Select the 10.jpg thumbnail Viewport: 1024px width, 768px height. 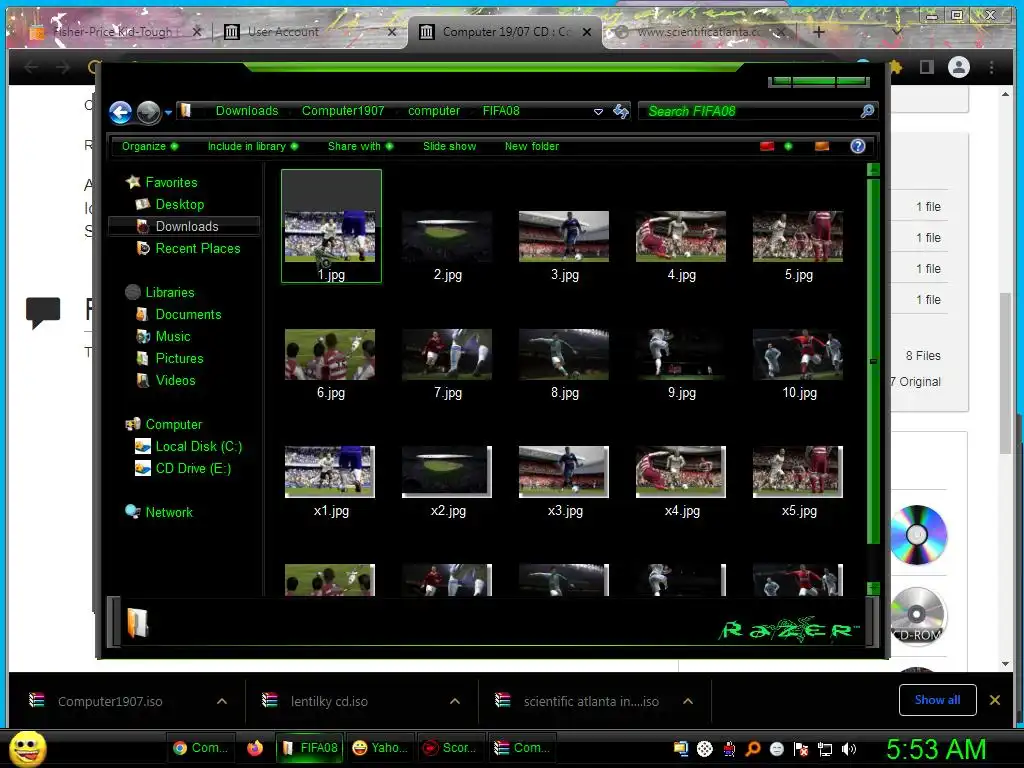[x=798, y=355]
